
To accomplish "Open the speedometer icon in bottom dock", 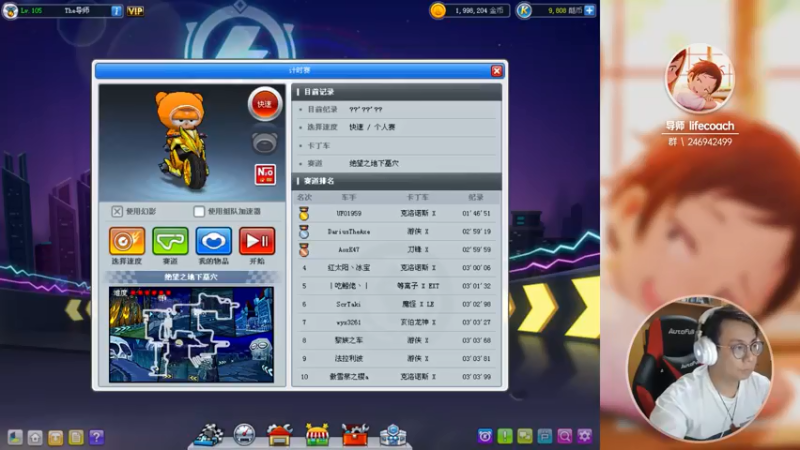I will coord(244,435).
